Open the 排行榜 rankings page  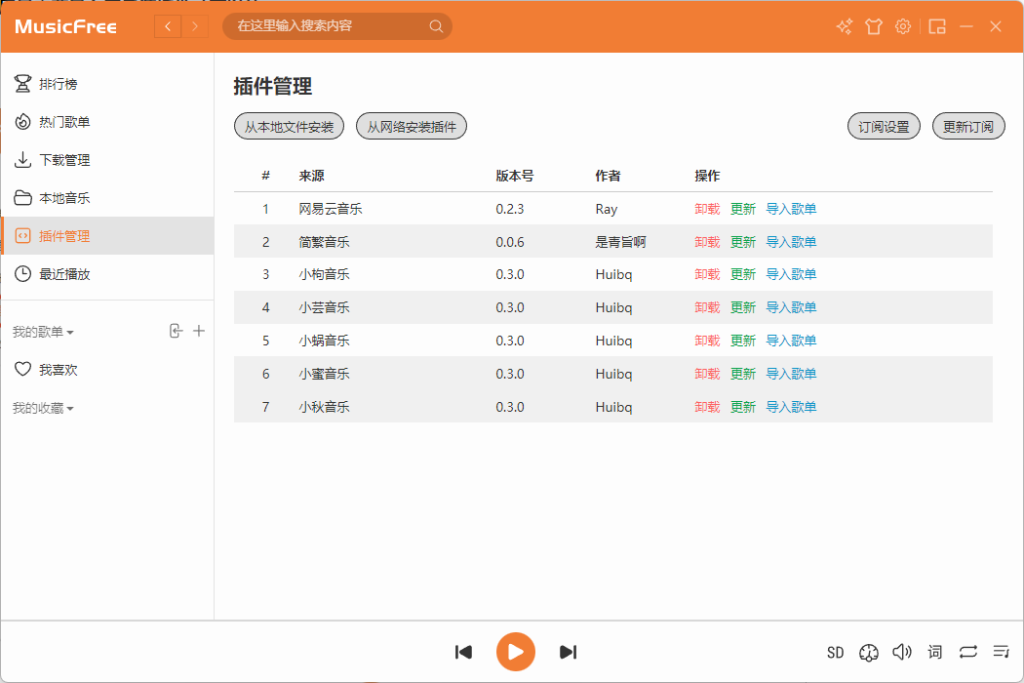pos(107,84)
